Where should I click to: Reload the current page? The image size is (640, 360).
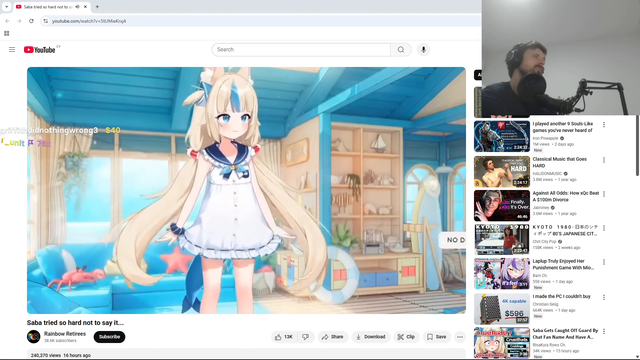point(31,21)
